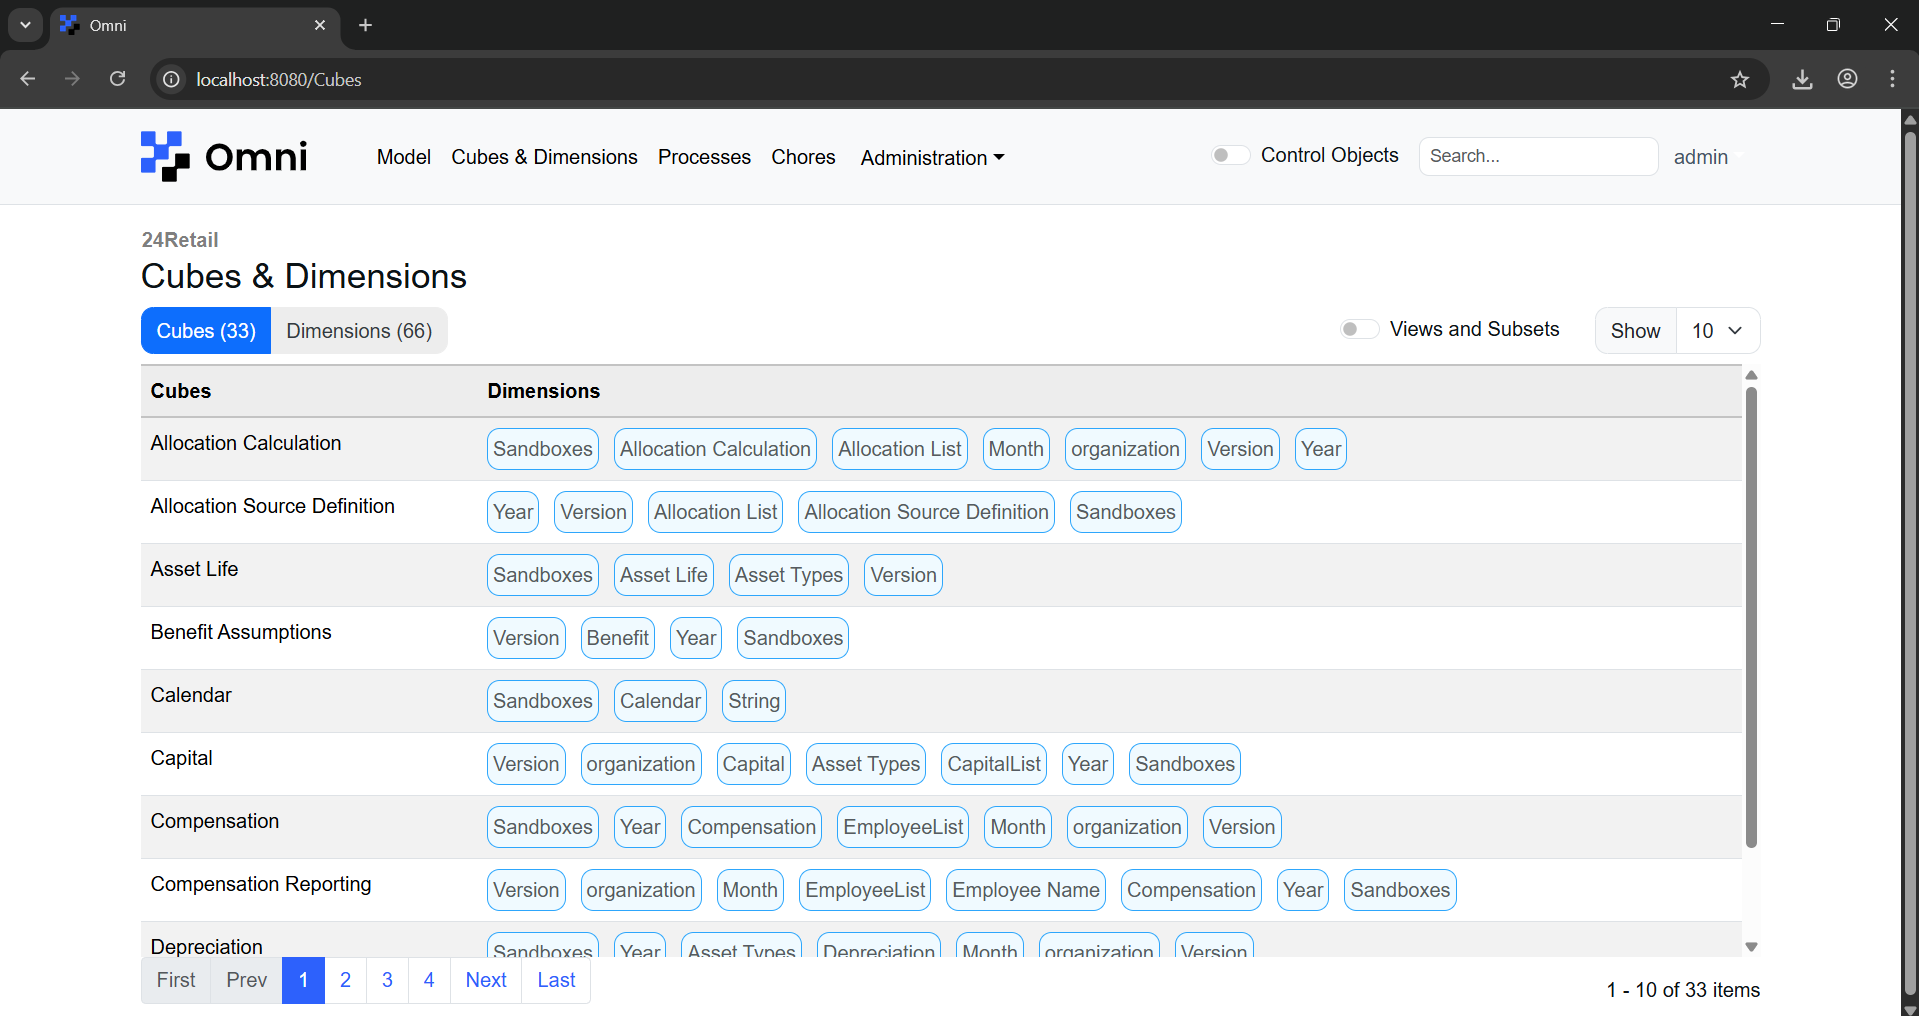Toggle the Views and Subsets switch

pyautogui.click(x=1359, y=329)
